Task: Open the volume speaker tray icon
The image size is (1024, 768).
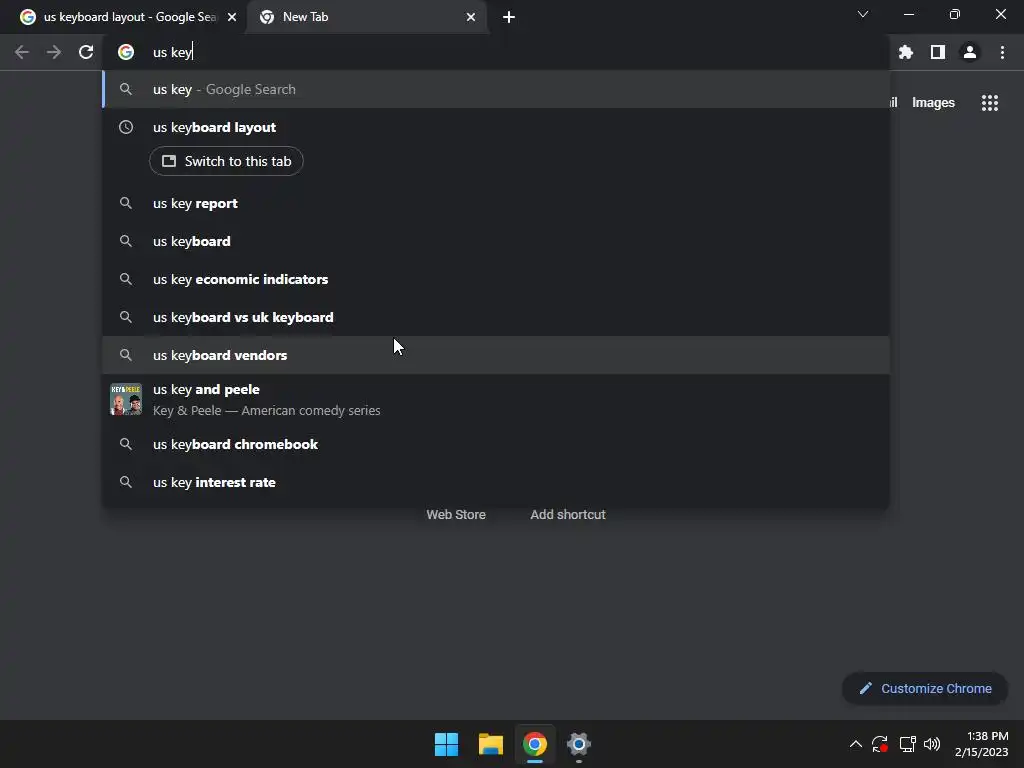Action: pos(932,744)
